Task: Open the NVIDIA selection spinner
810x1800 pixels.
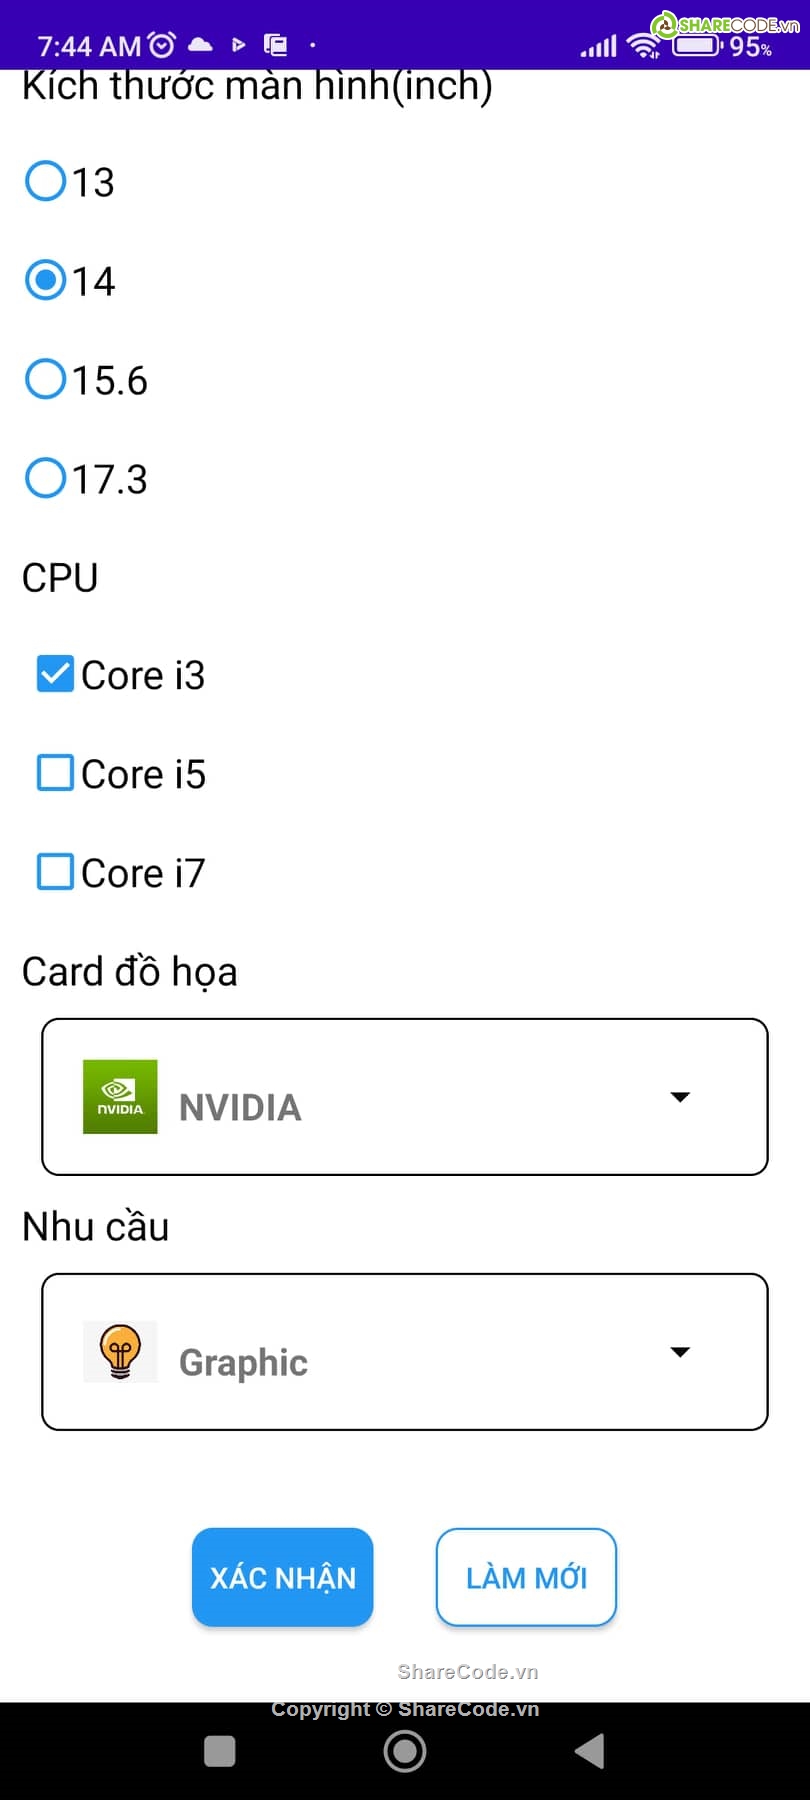Action: pyautogui.click(x=404, y=1097)
